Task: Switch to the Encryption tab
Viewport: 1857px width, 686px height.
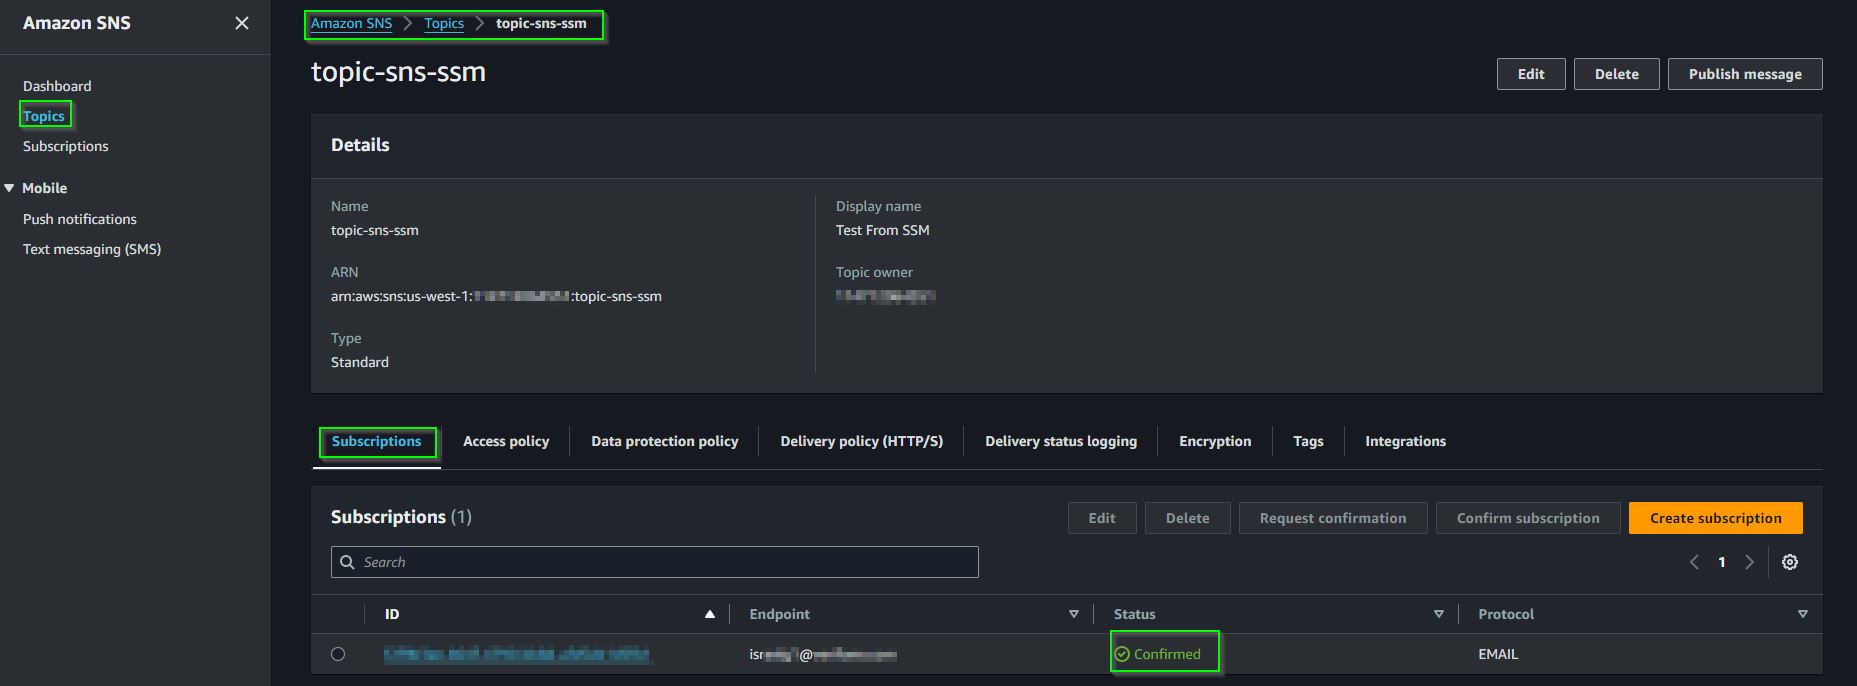Action: [1215, 441]
